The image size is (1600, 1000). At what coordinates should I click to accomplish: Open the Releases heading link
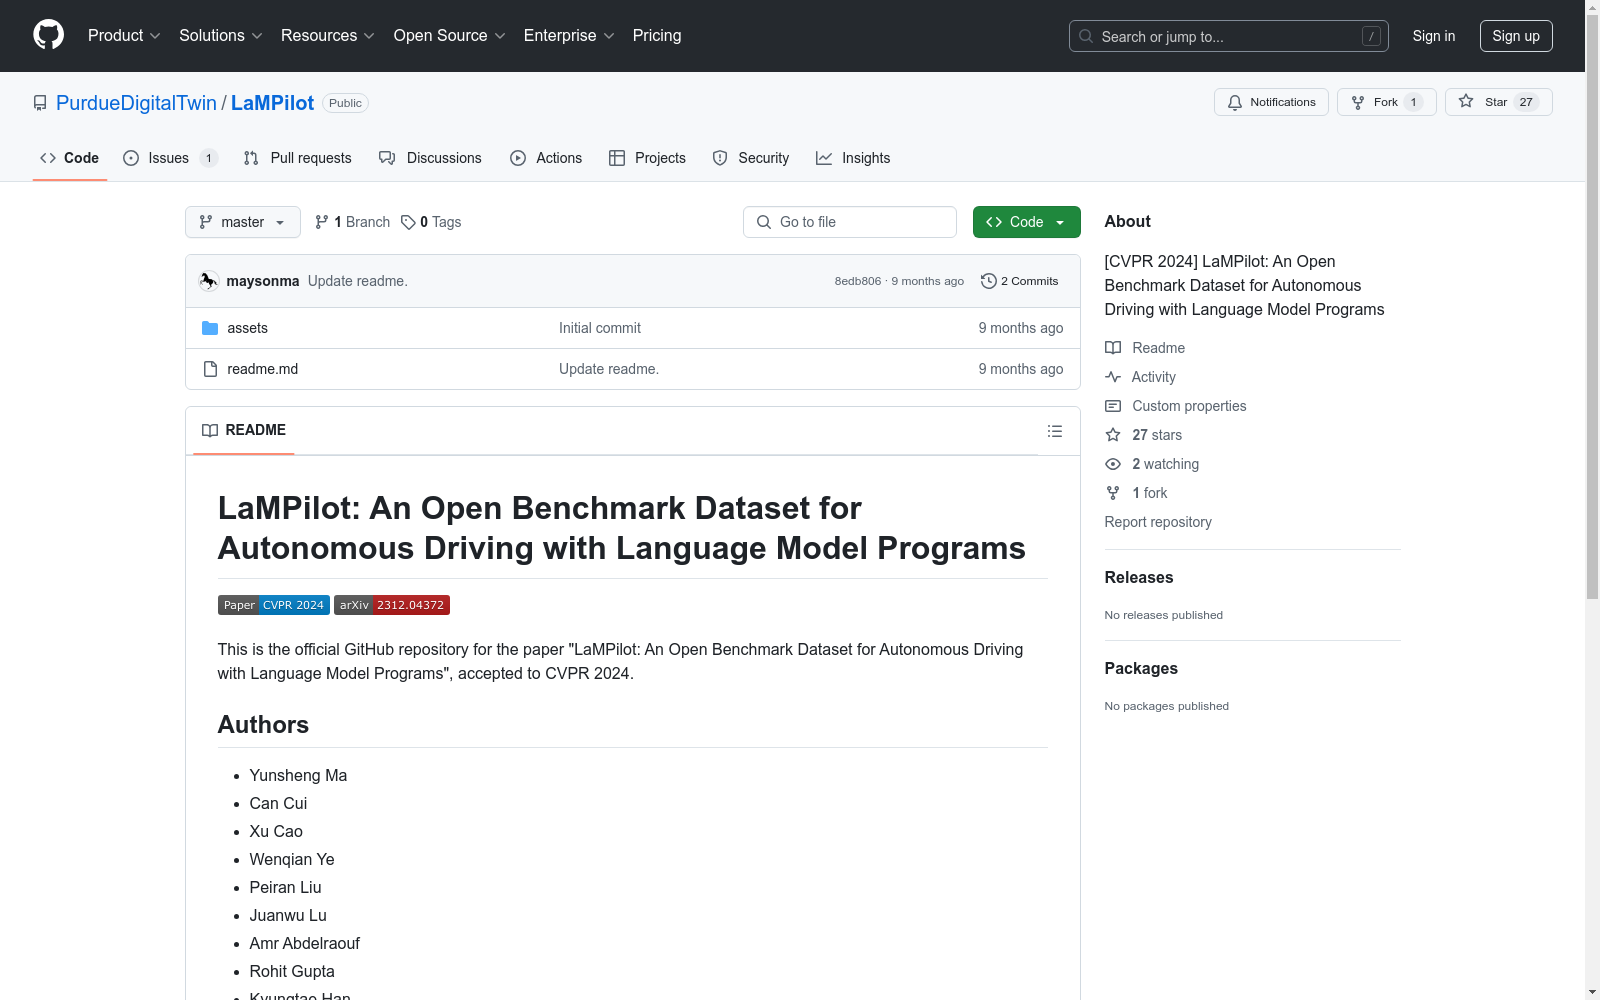[1139, 577]
